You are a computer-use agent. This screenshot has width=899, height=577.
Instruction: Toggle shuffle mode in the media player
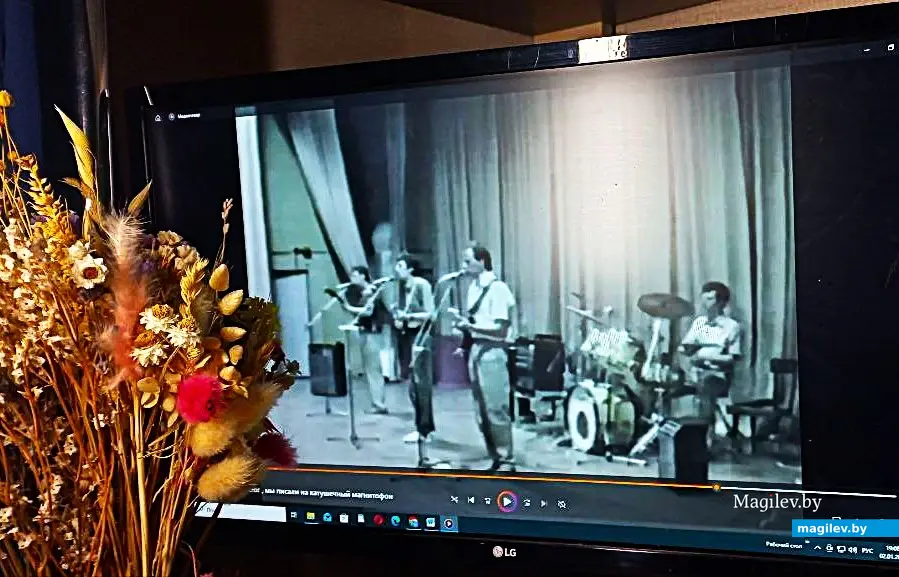coord(454,498)
